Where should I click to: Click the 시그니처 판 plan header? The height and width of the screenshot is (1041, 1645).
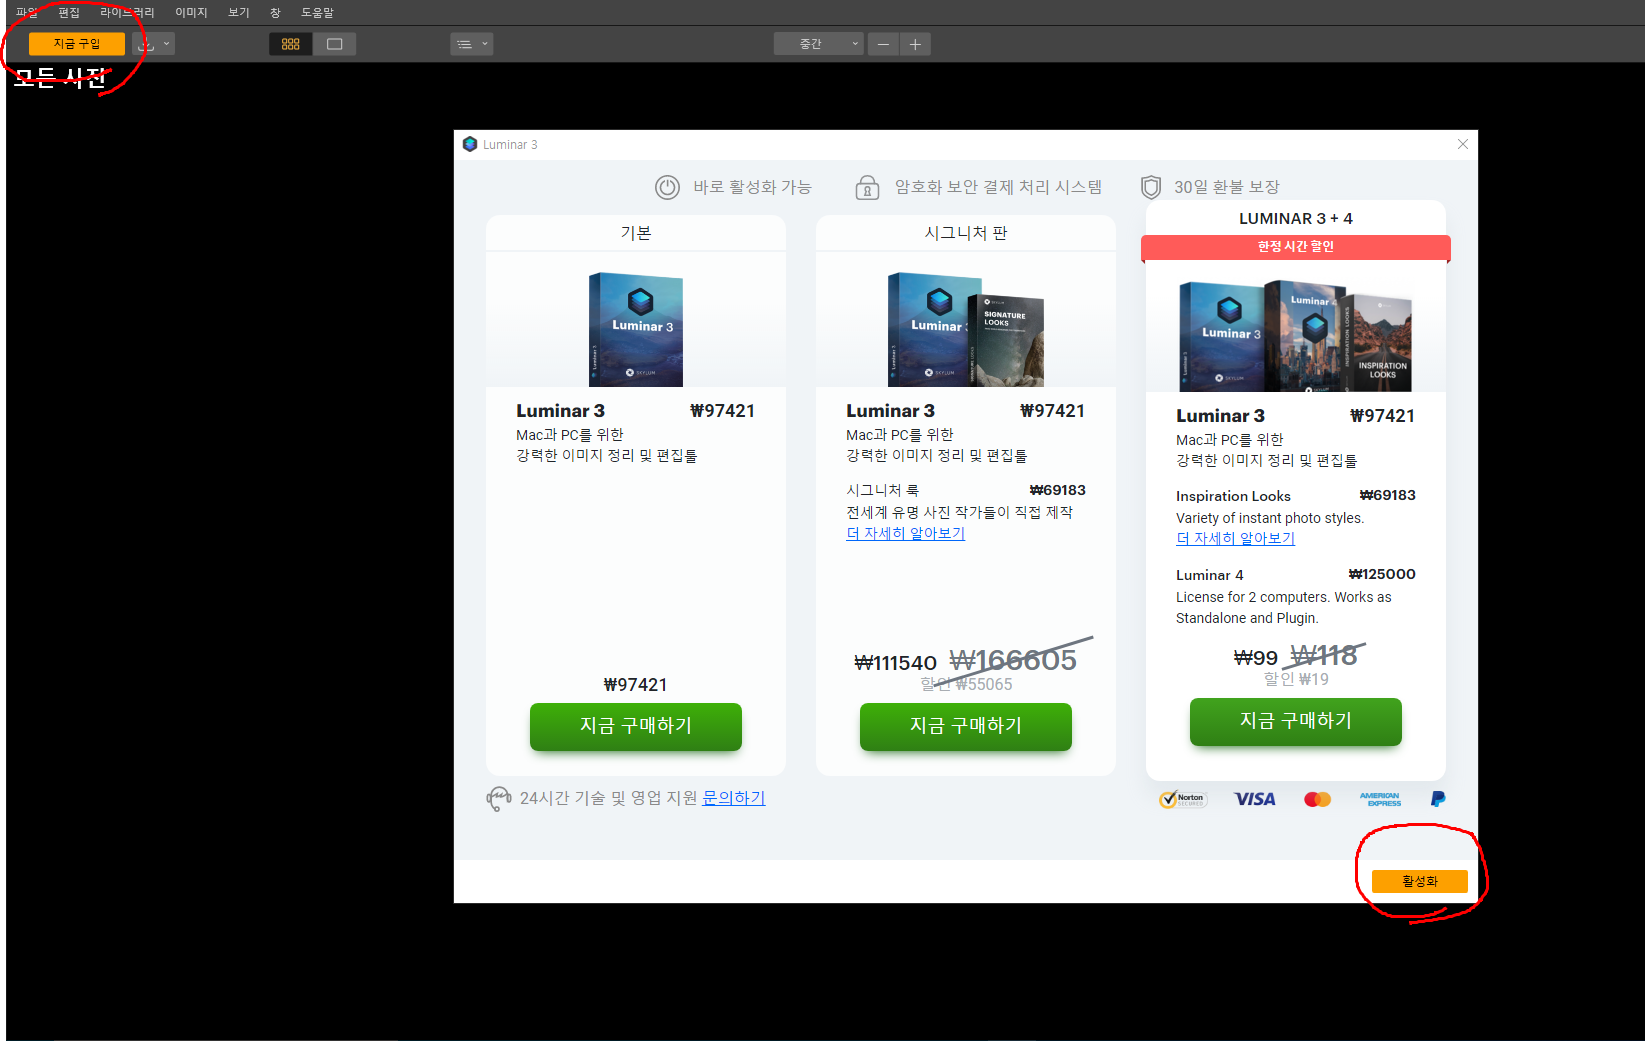(966, 233)
